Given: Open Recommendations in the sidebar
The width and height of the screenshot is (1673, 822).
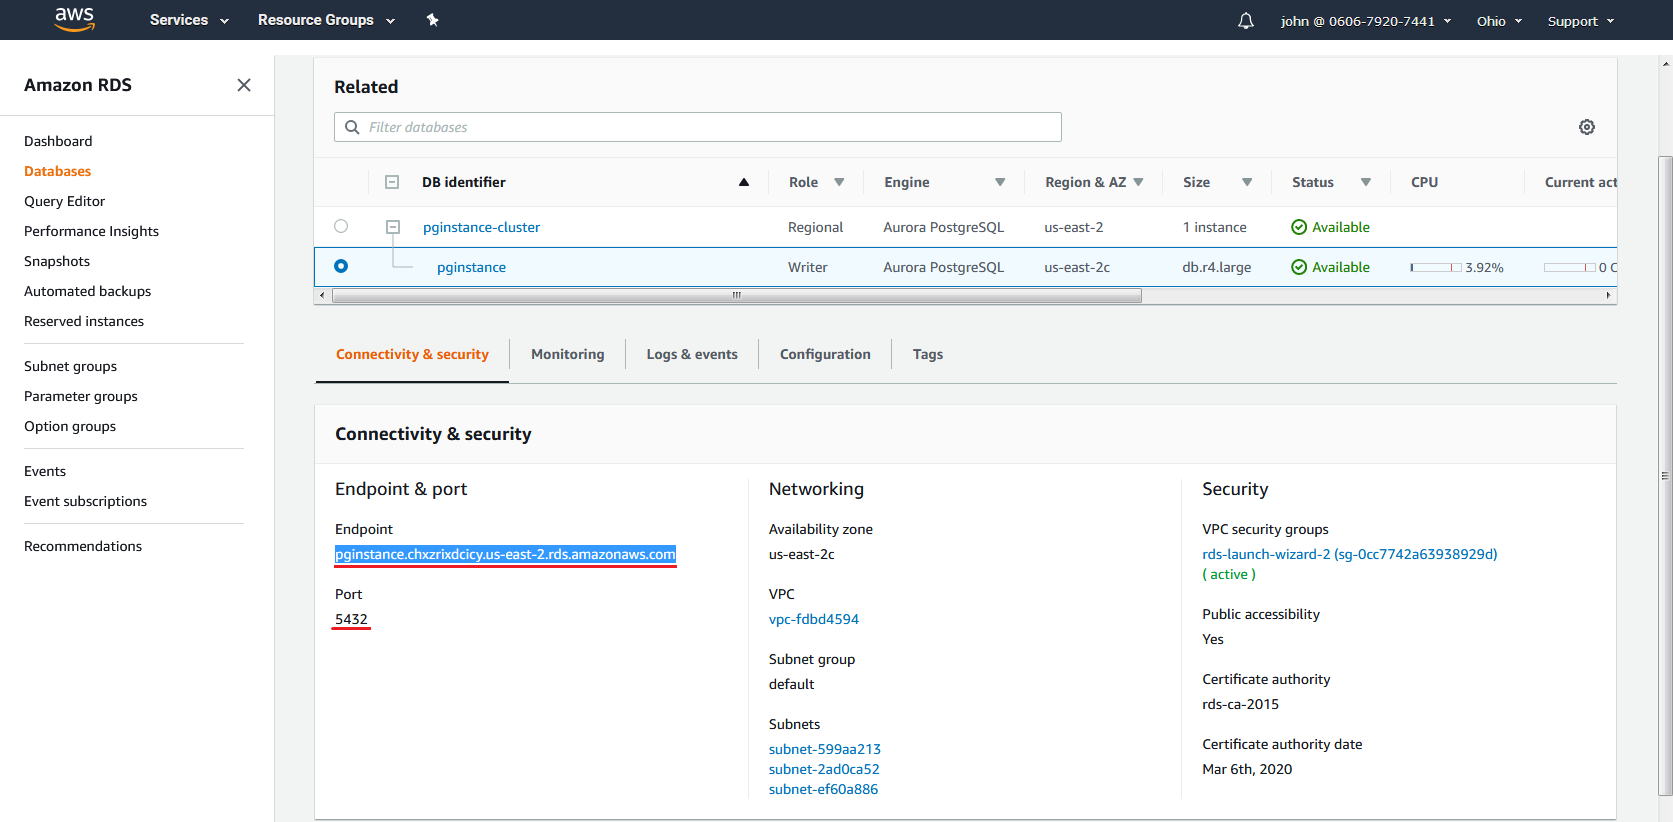Looking at the screenshot, I should tap(83, 546).
